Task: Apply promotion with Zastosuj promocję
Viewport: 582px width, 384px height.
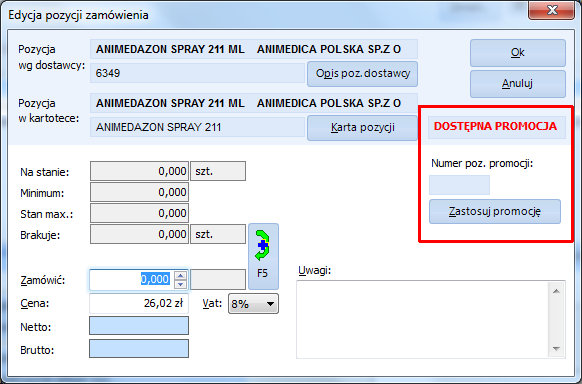Action: (x=495, y=211)
